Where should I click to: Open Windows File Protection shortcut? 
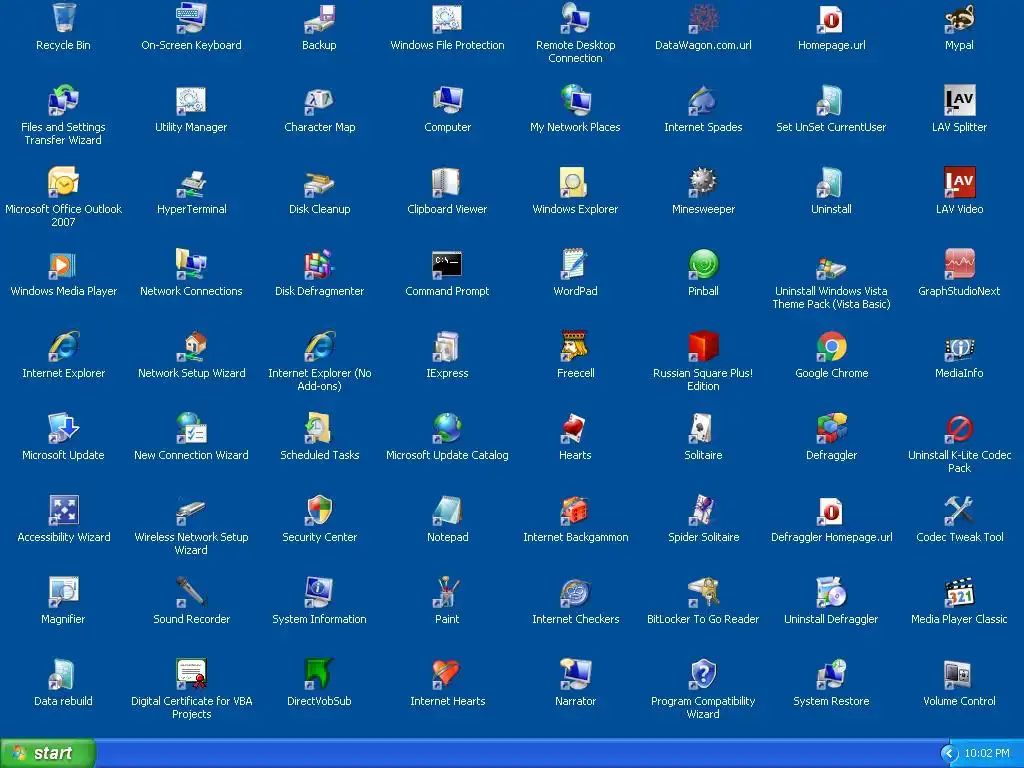click(x=447, y=18)
